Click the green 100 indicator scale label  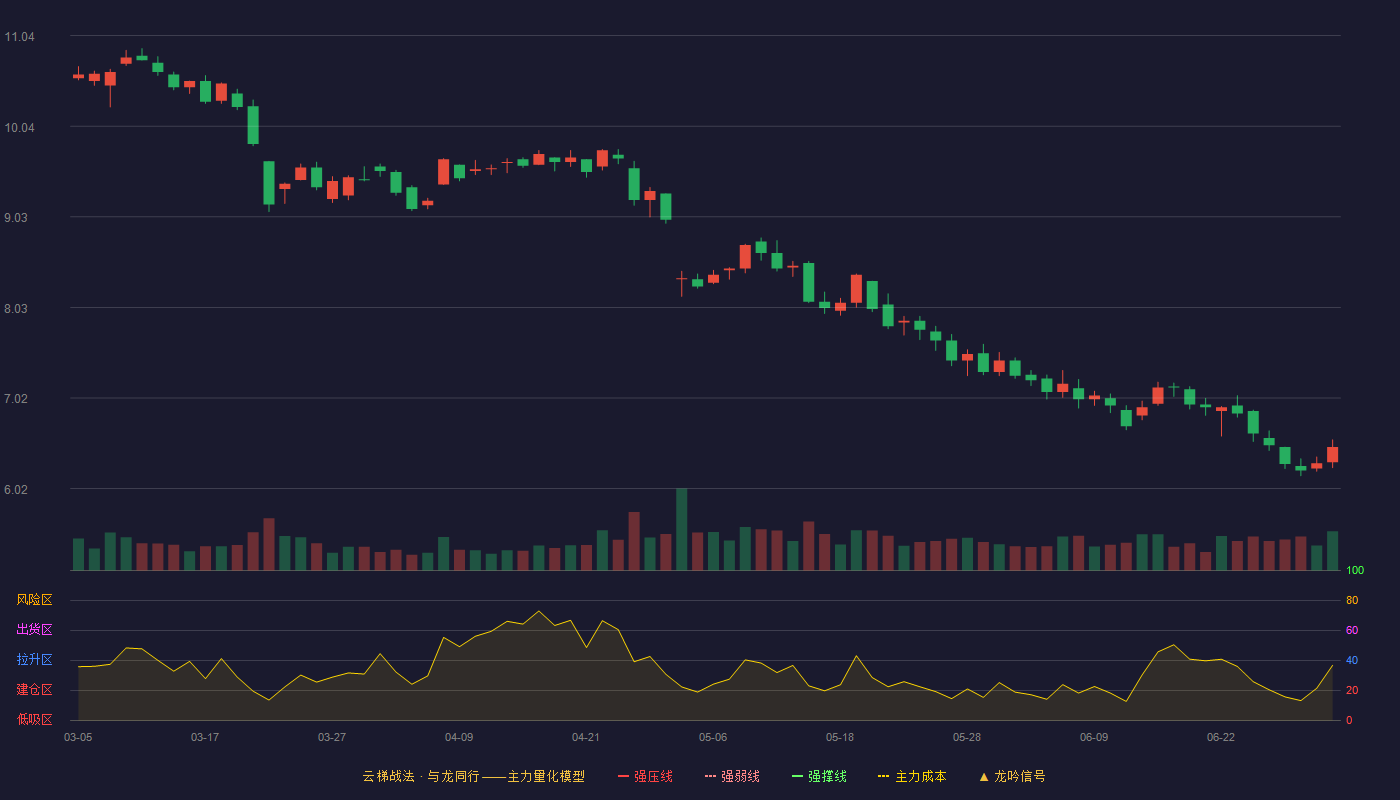point(1355,571)
